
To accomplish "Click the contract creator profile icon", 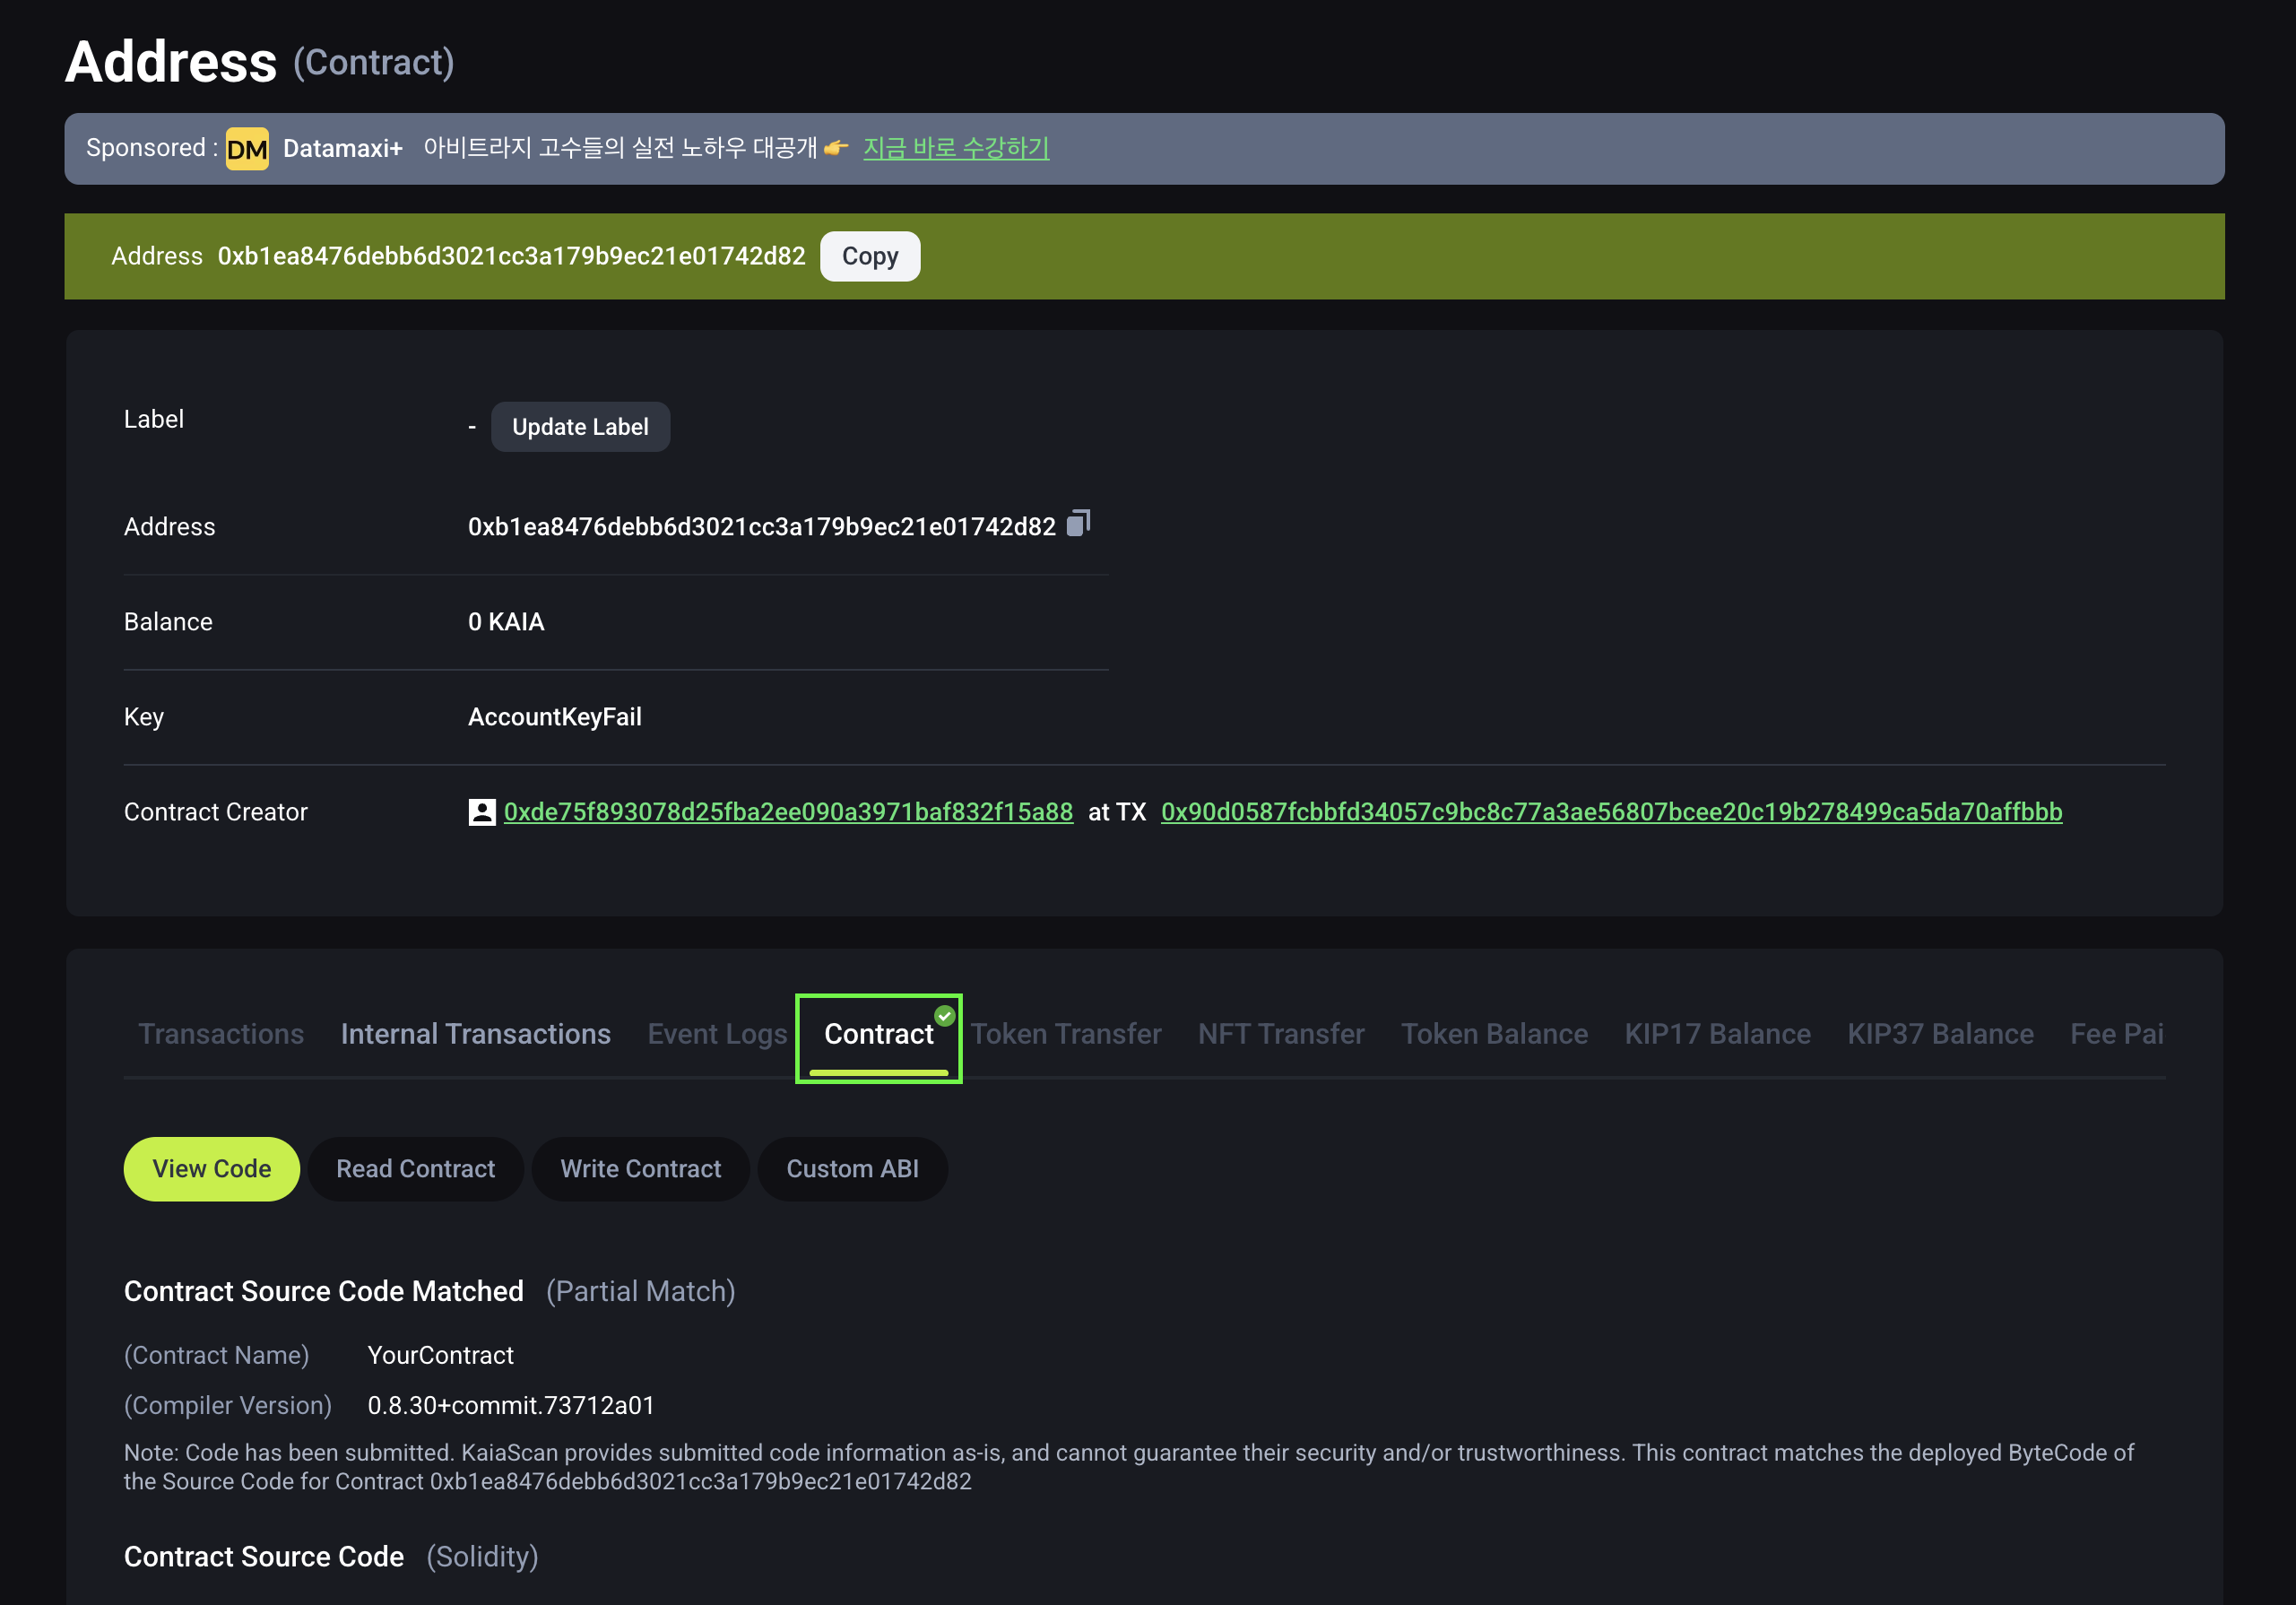I will pos(483,811).
